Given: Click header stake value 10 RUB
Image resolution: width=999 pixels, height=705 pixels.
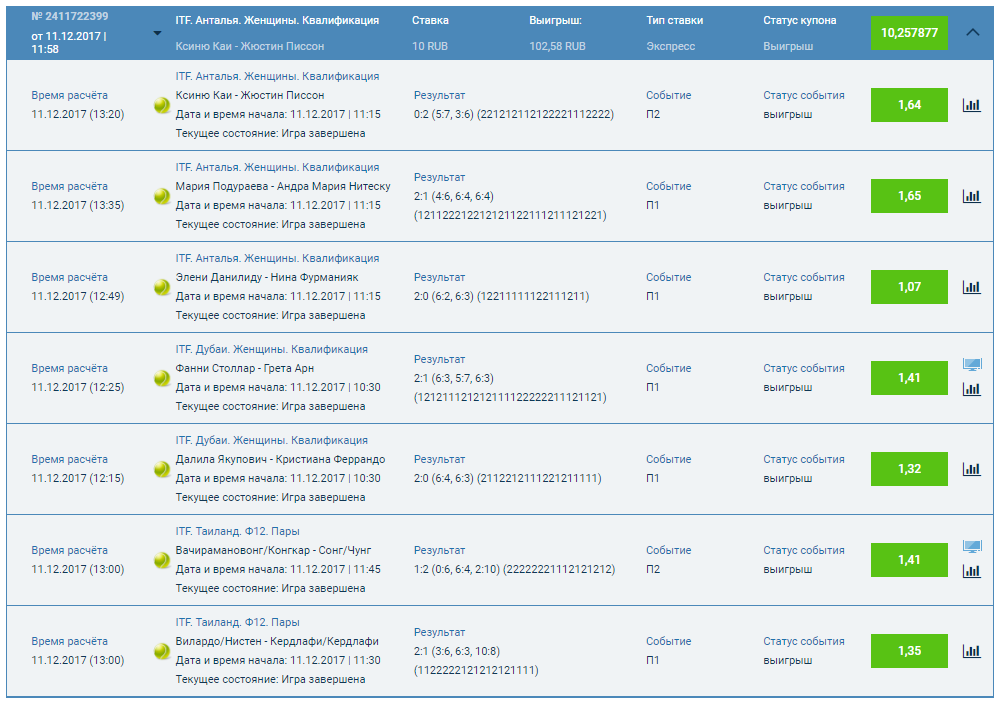Looking at the screenshot, I should 430,46.
